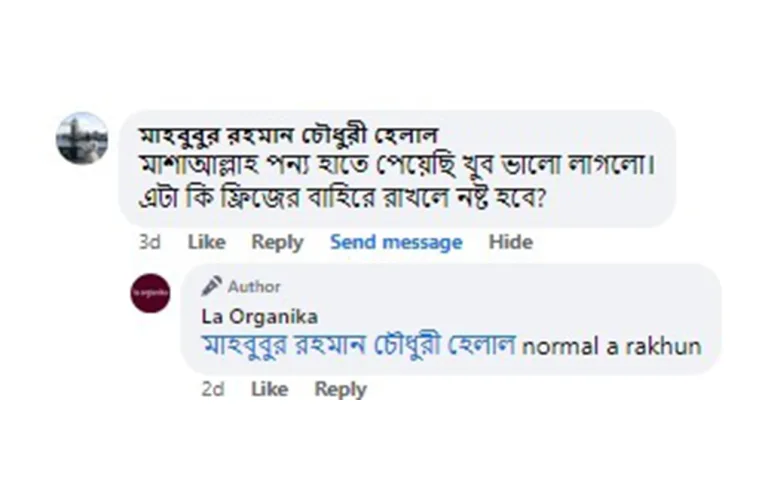
Task: Click the pencil Author badge icon
Action: [211, 287]
